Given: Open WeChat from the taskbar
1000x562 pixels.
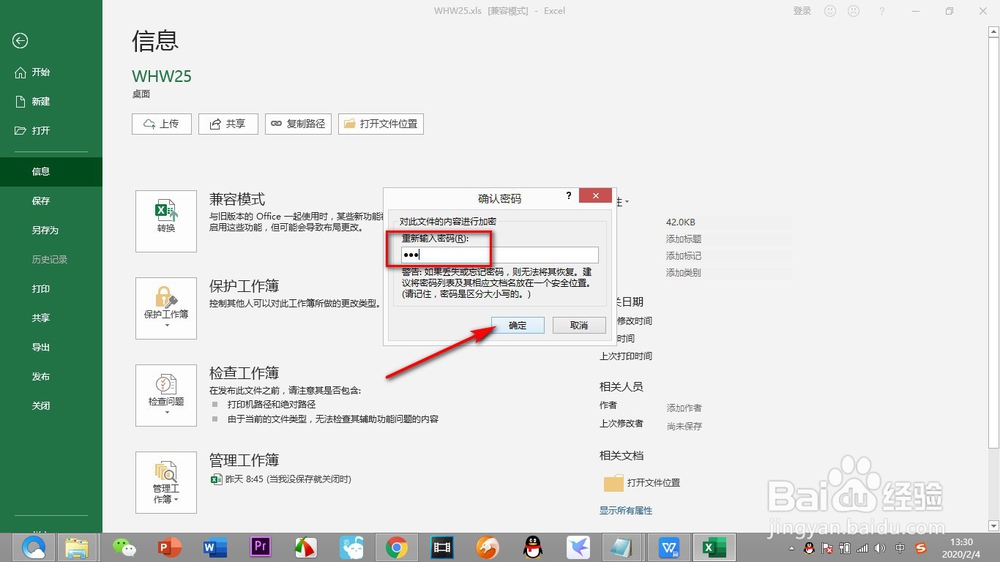Looking at the screenshot, I should point(124,547).
